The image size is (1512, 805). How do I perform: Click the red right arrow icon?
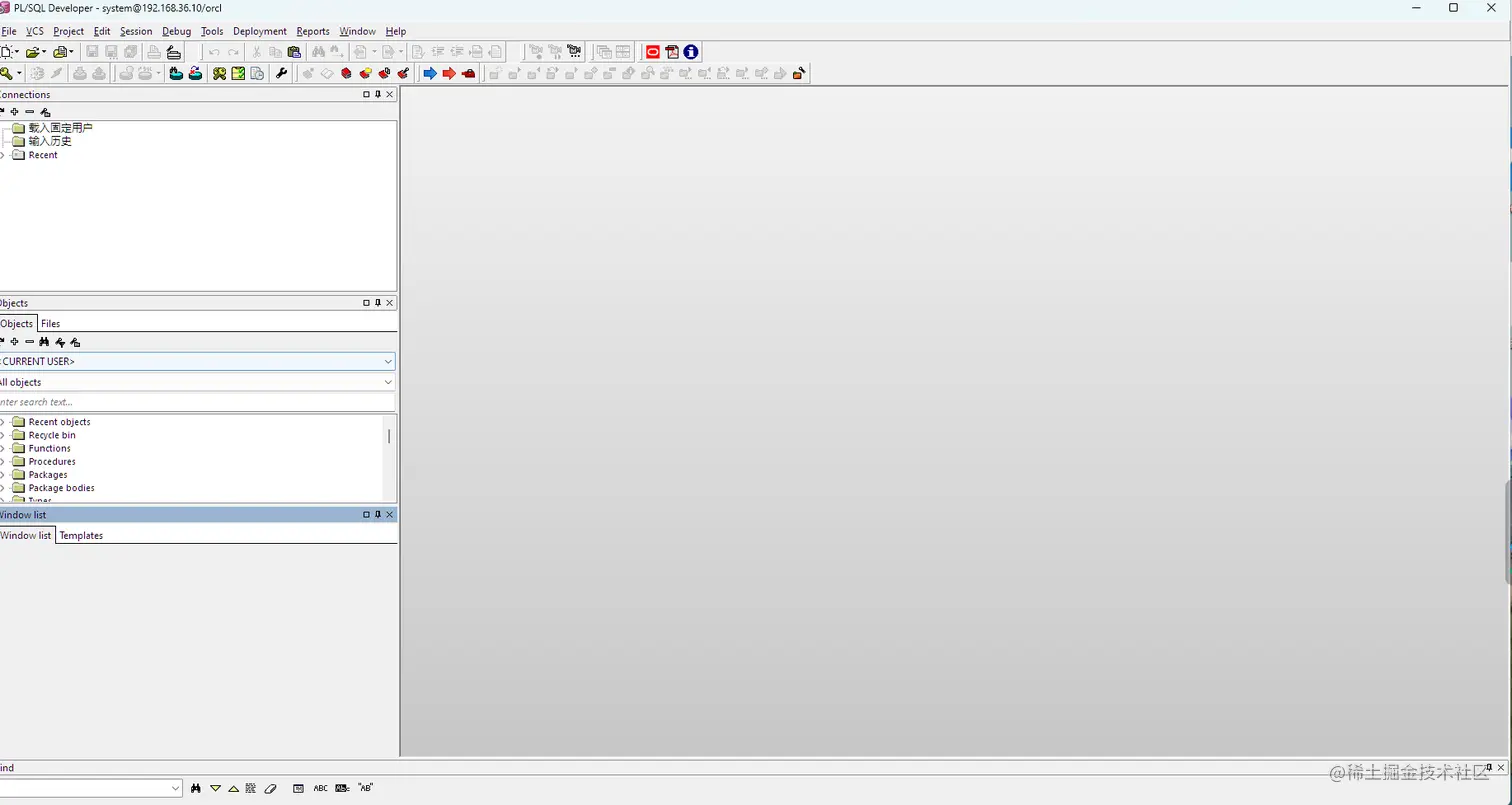(x=449, y=73)
